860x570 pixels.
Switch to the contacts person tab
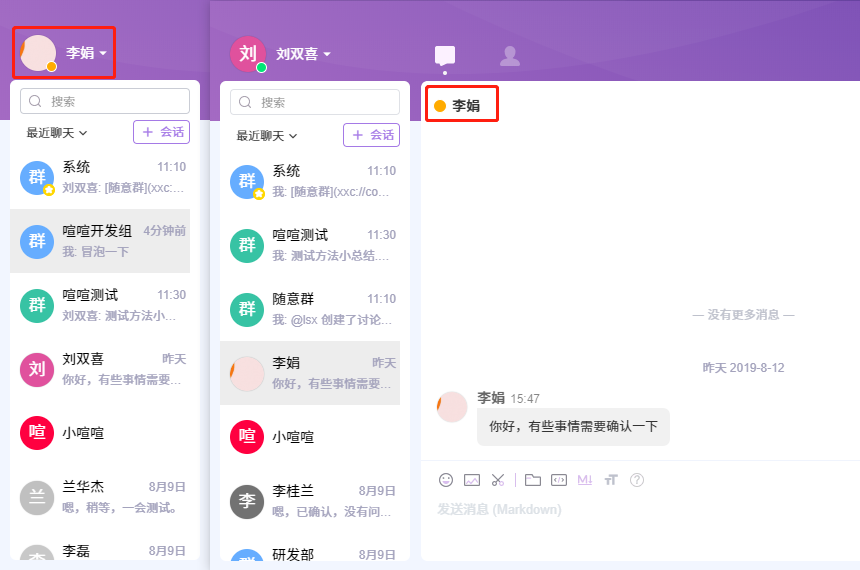(510, 56)
